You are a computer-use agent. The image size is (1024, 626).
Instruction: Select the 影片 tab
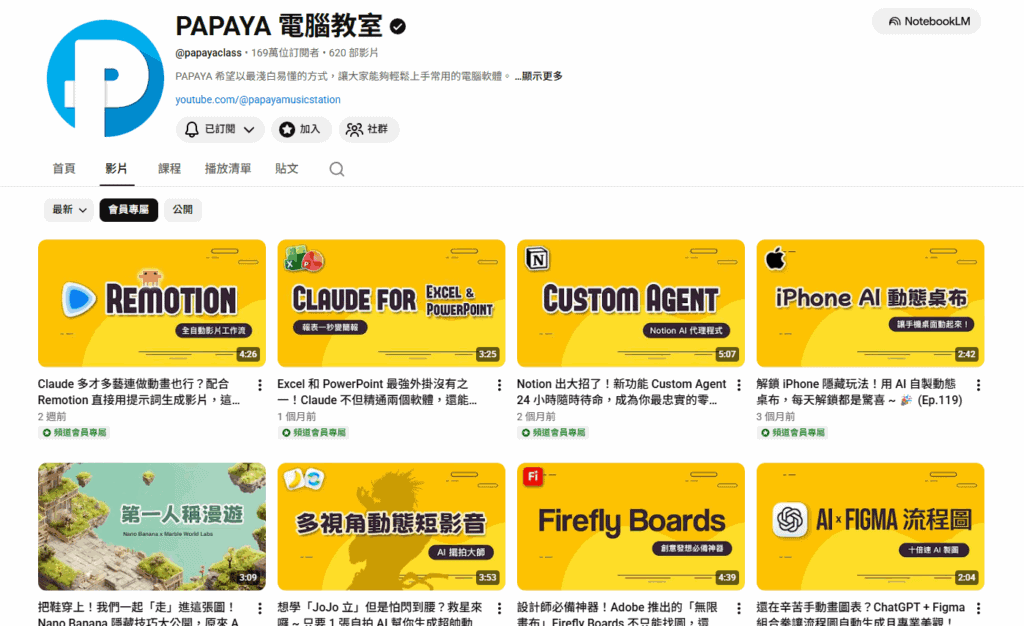pyautogui.click(x=116, y=168)
